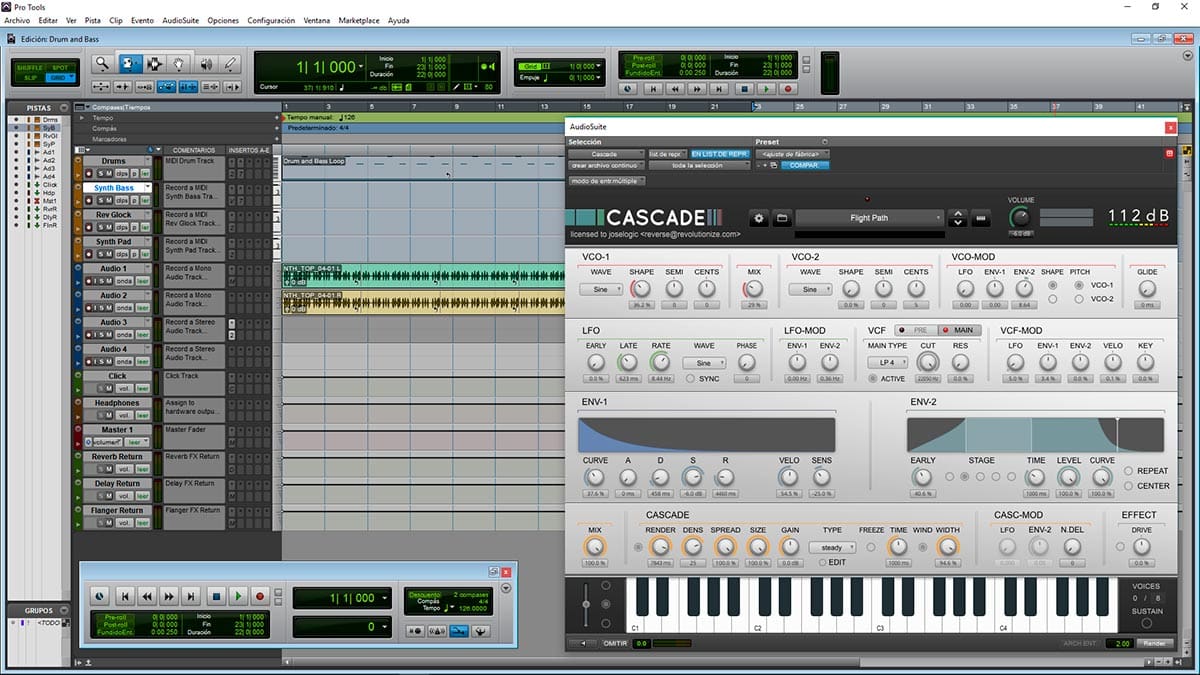Click the COMPAR compare button
The width and height of the screenshot is (1200, 675).
pyautogui.click(x=804, y=165)
